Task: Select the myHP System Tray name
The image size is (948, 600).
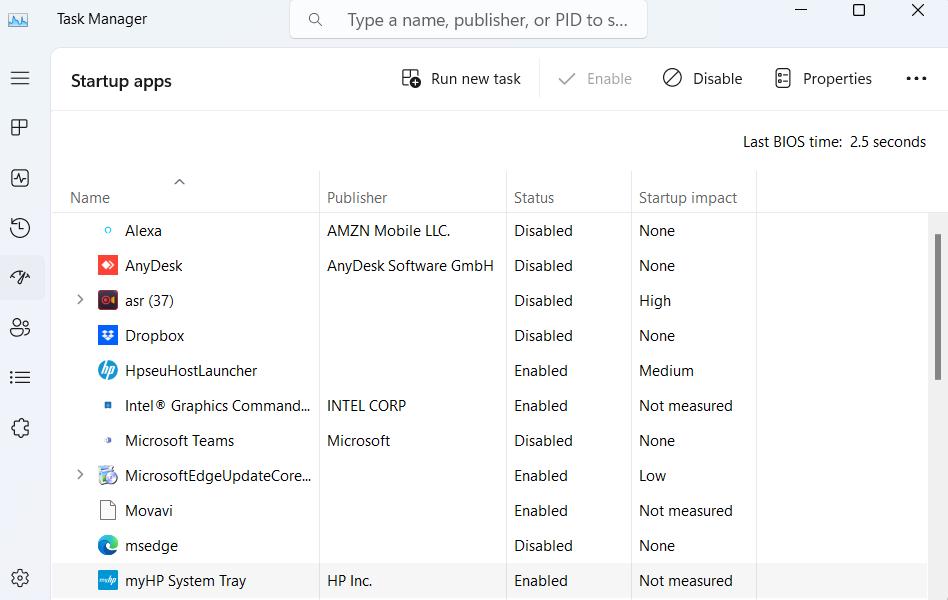Action: [x=186, y=581]
